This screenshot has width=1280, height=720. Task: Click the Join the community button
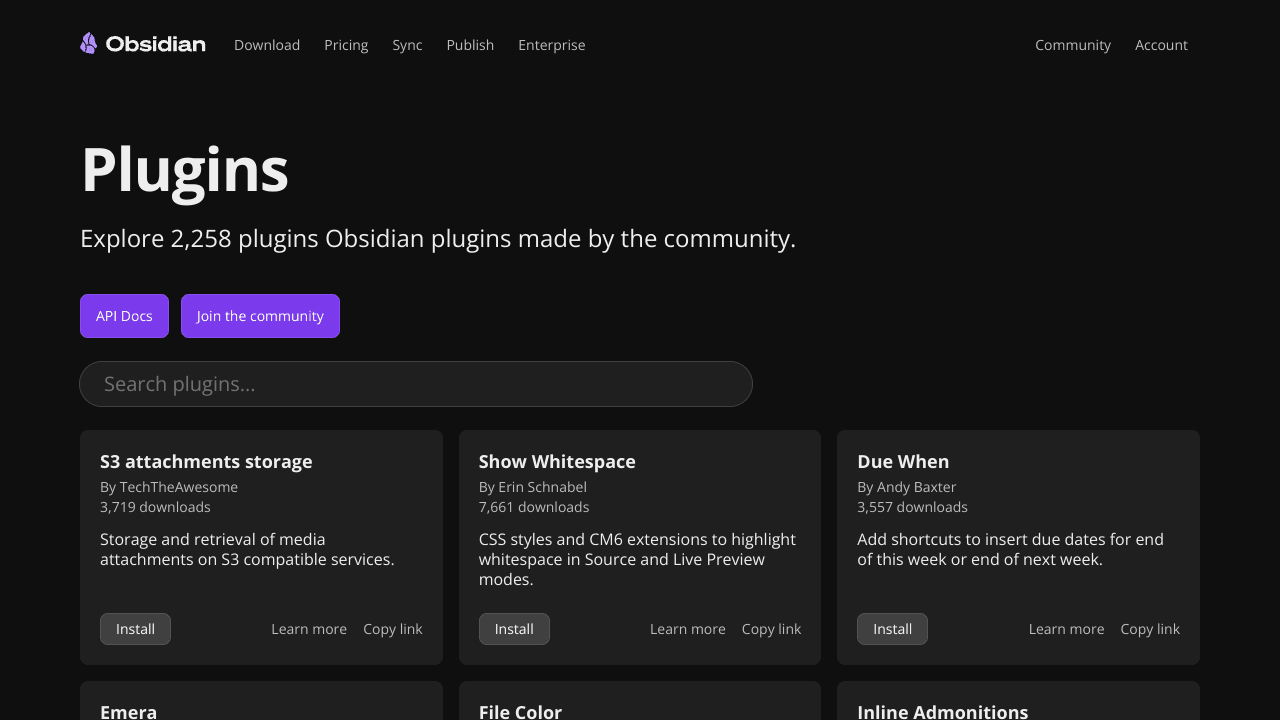pos(260,316)
